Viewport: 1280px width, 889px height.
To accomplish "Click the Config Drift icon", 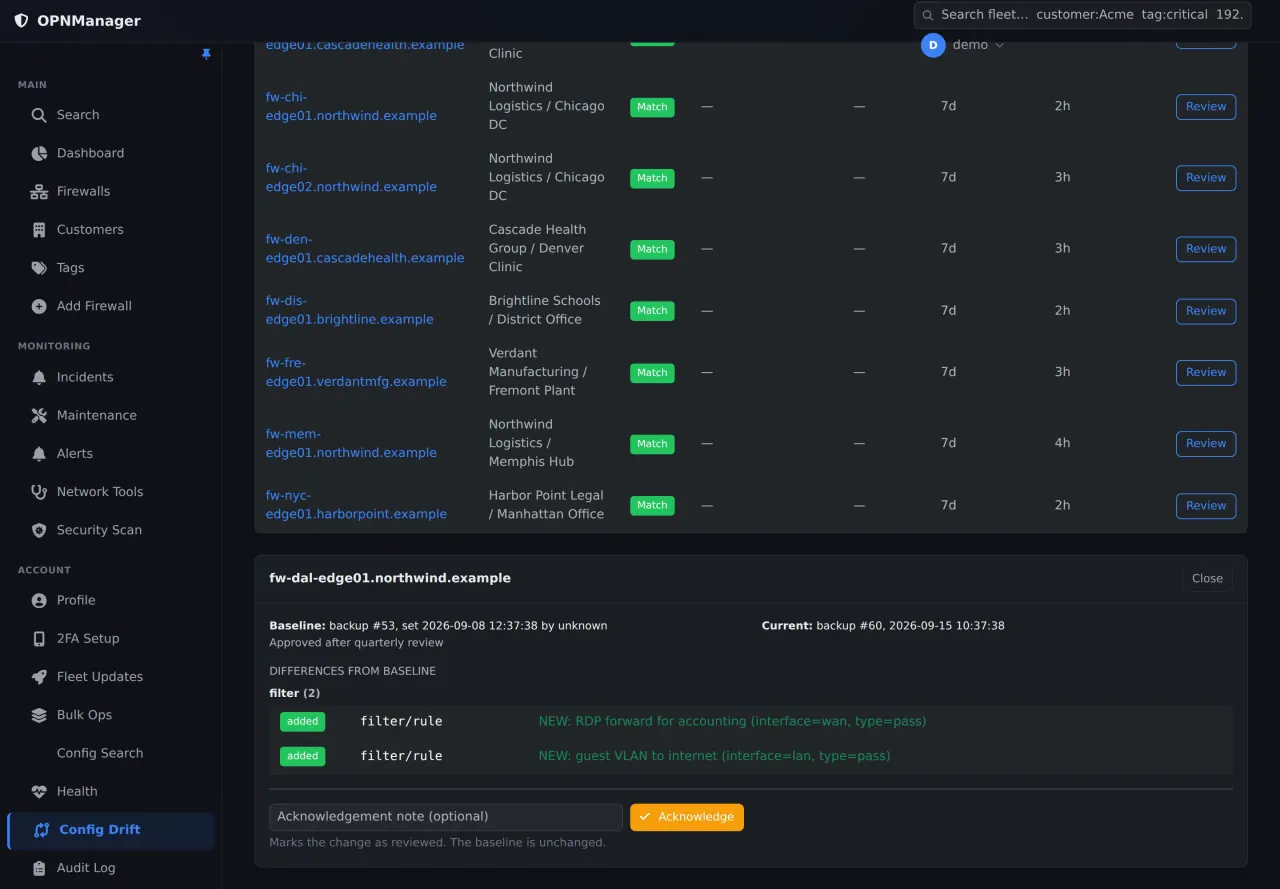I will pos(42,830).
